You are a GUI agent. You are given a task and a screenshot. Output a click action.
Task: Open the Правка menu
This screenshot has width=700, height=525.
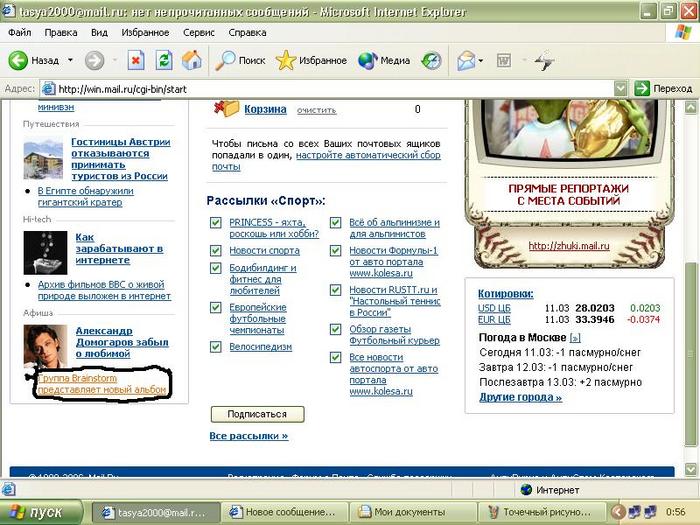tap(61, 33)
